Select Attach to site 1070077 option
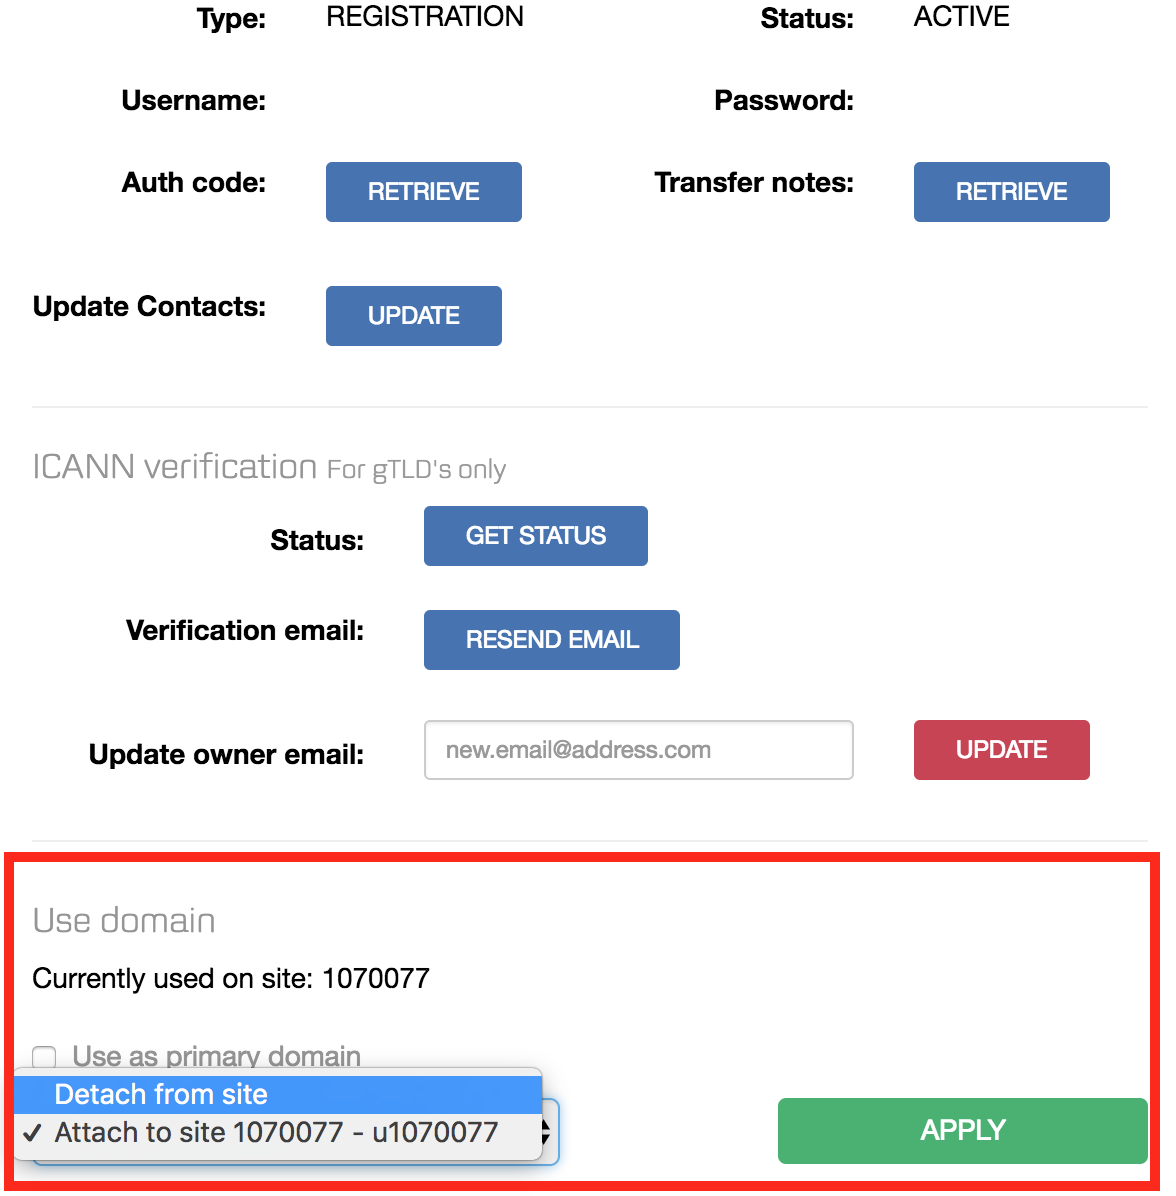This screenshot has width=1176, height=1196. [276, 1132]
